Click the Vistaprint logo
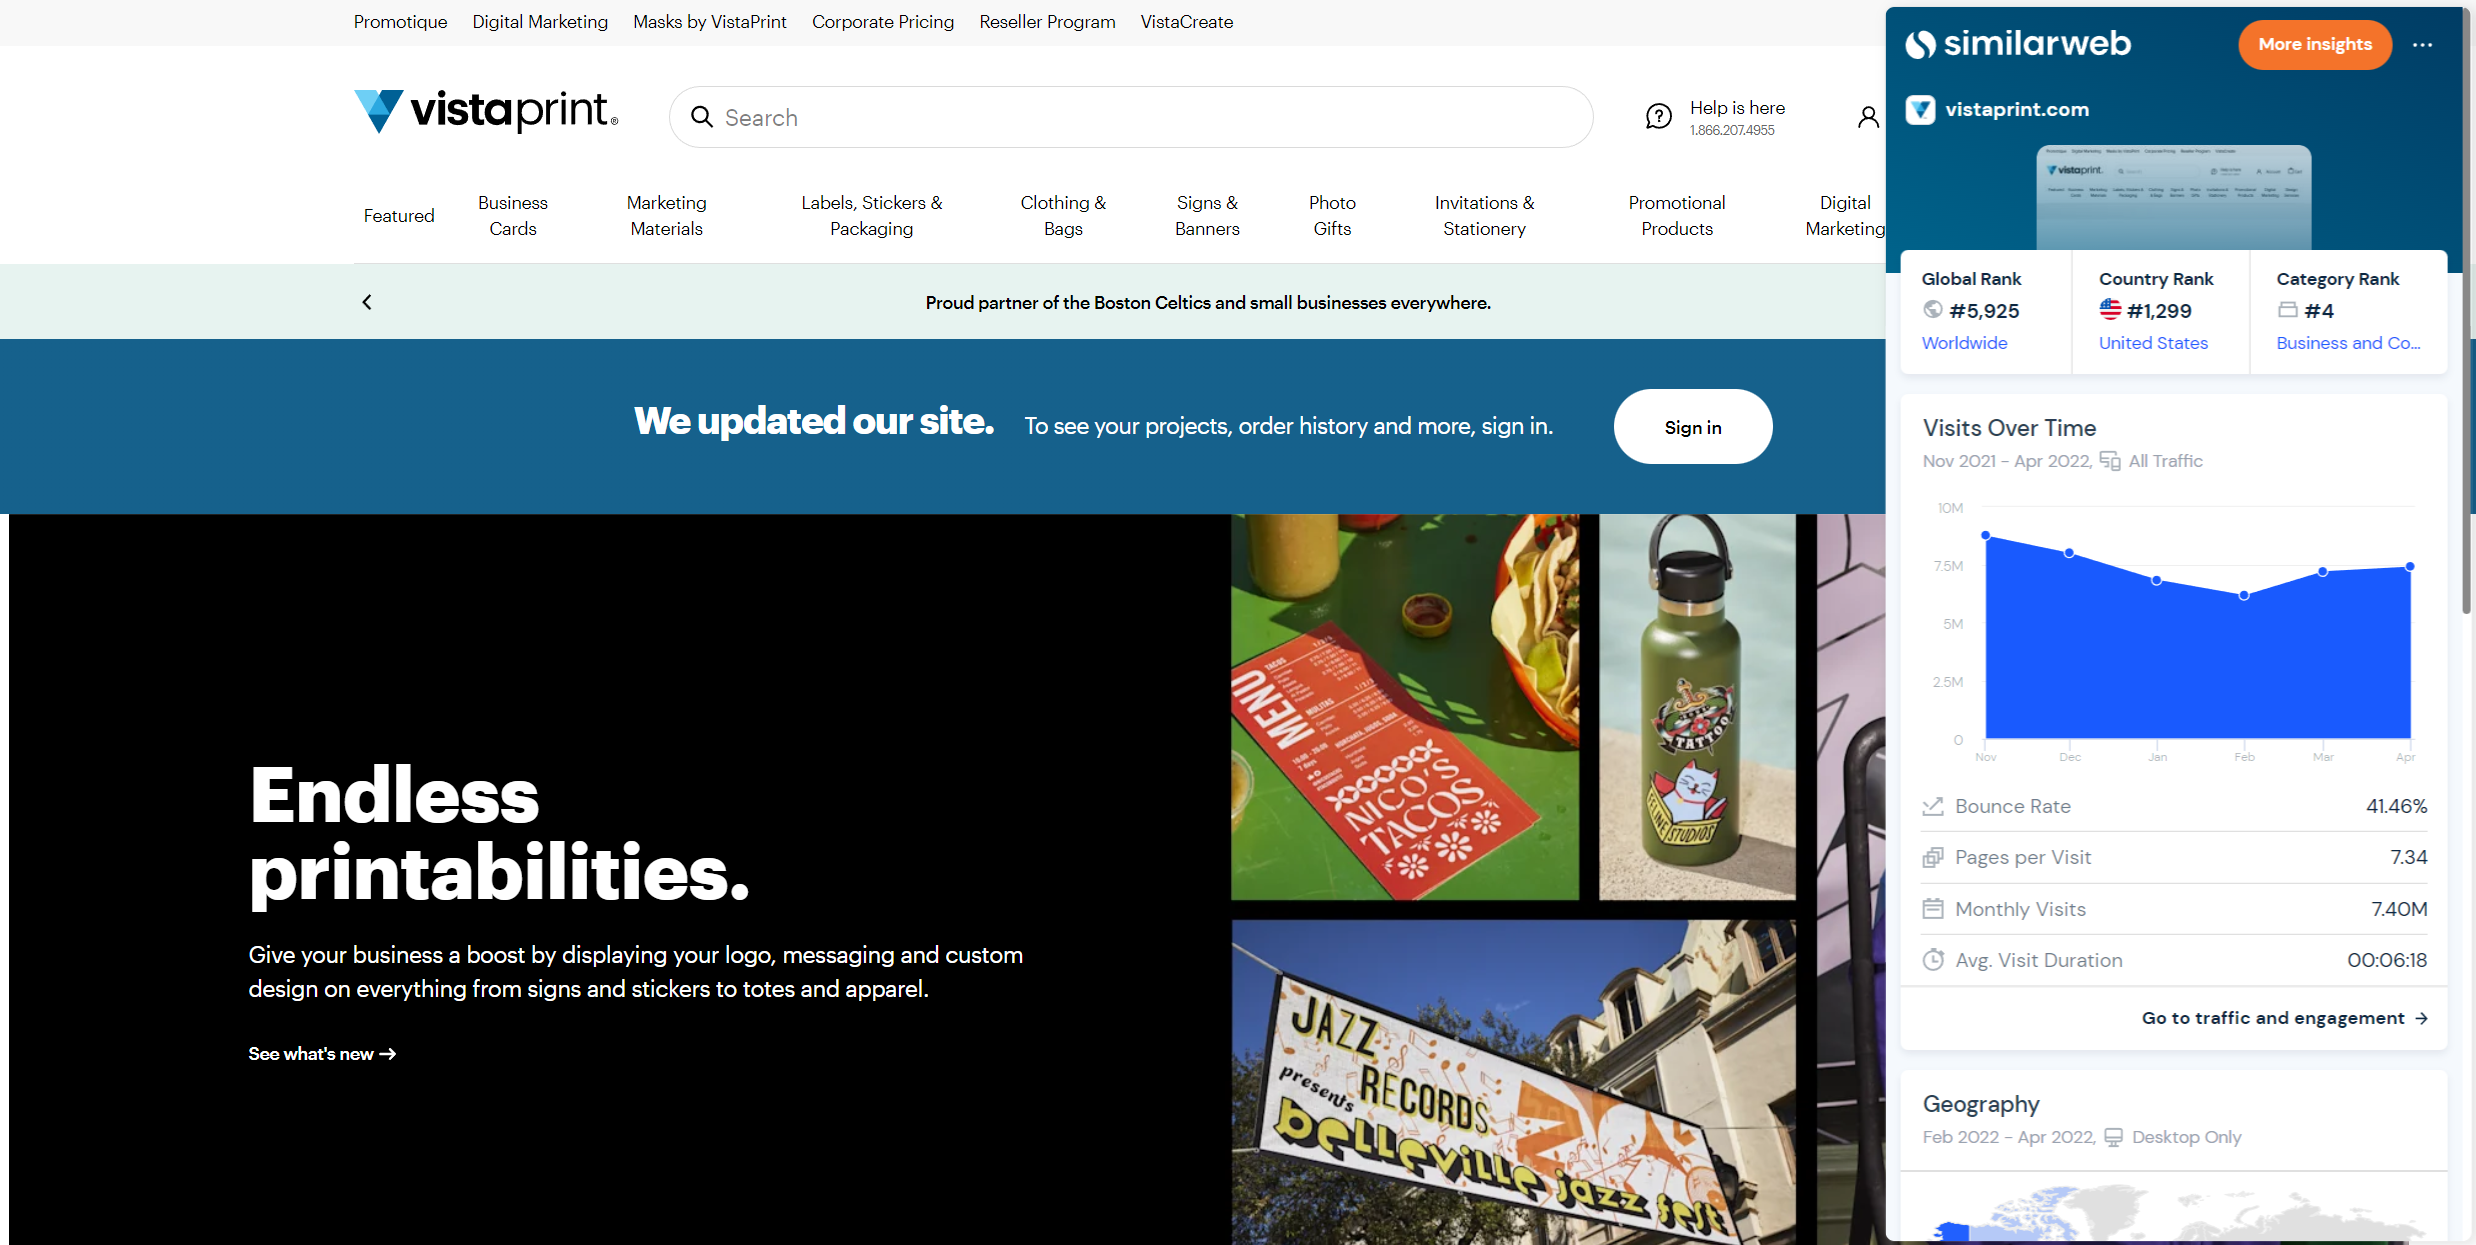This screenshot has height=1245, width=2476. (x=486, y=111)
